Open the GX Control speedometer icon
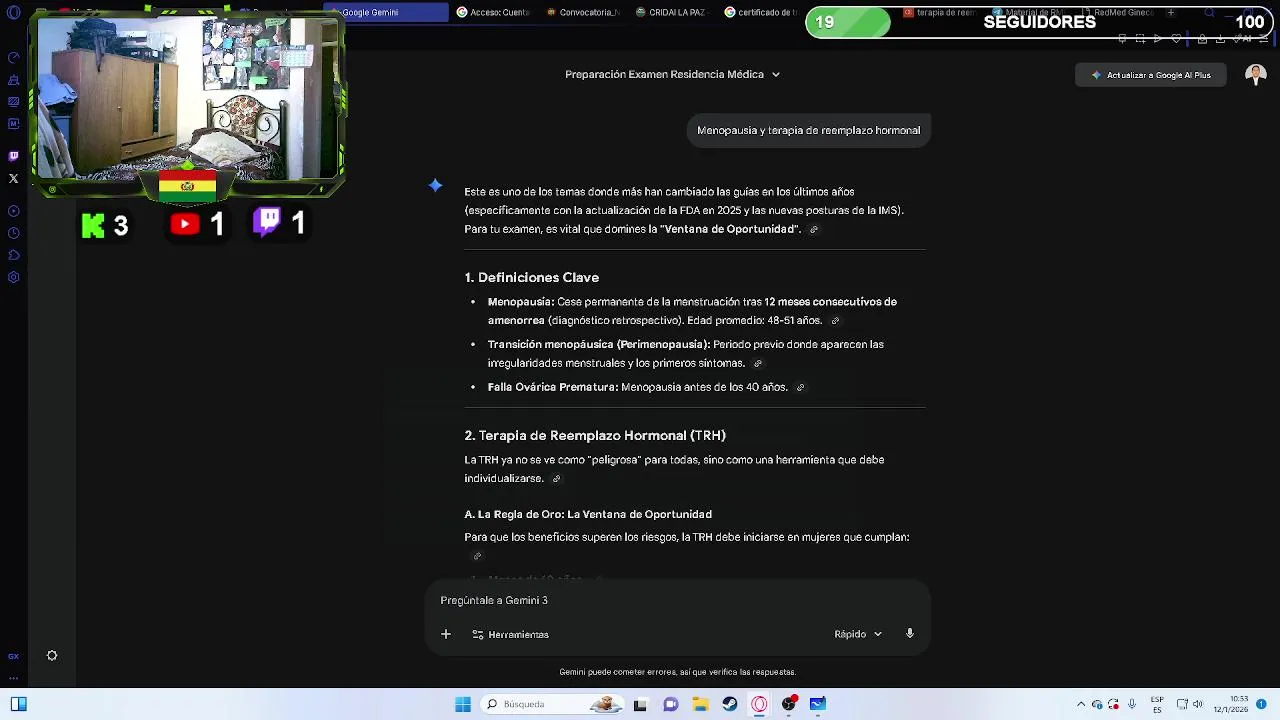 [13, 58]
